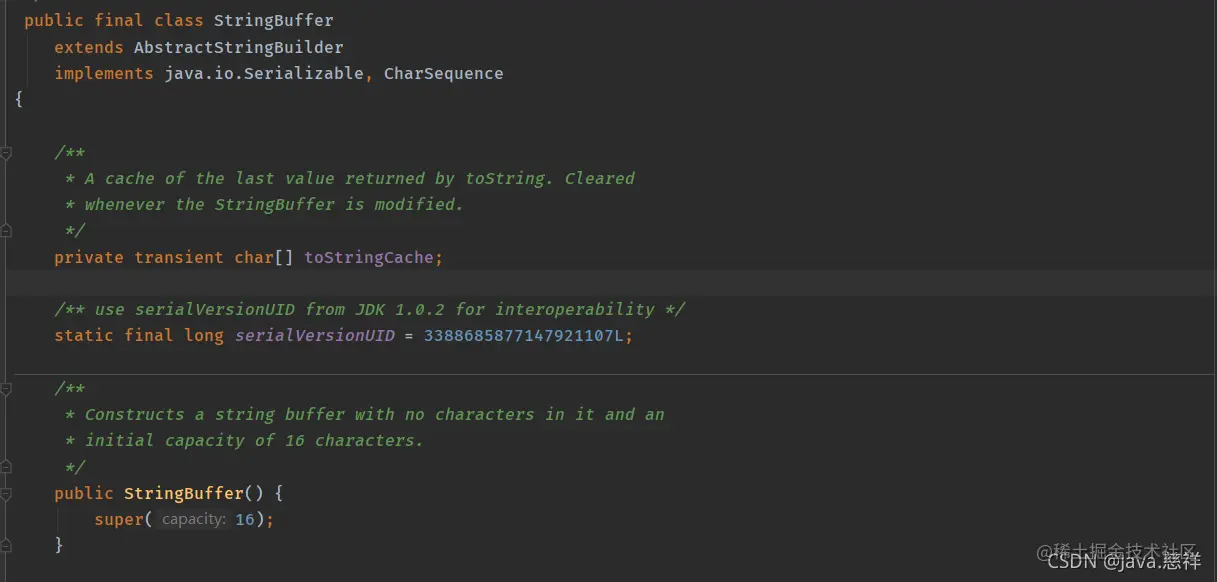Collapse the toStringCache Javadoc comment start marker

(6, 152)
